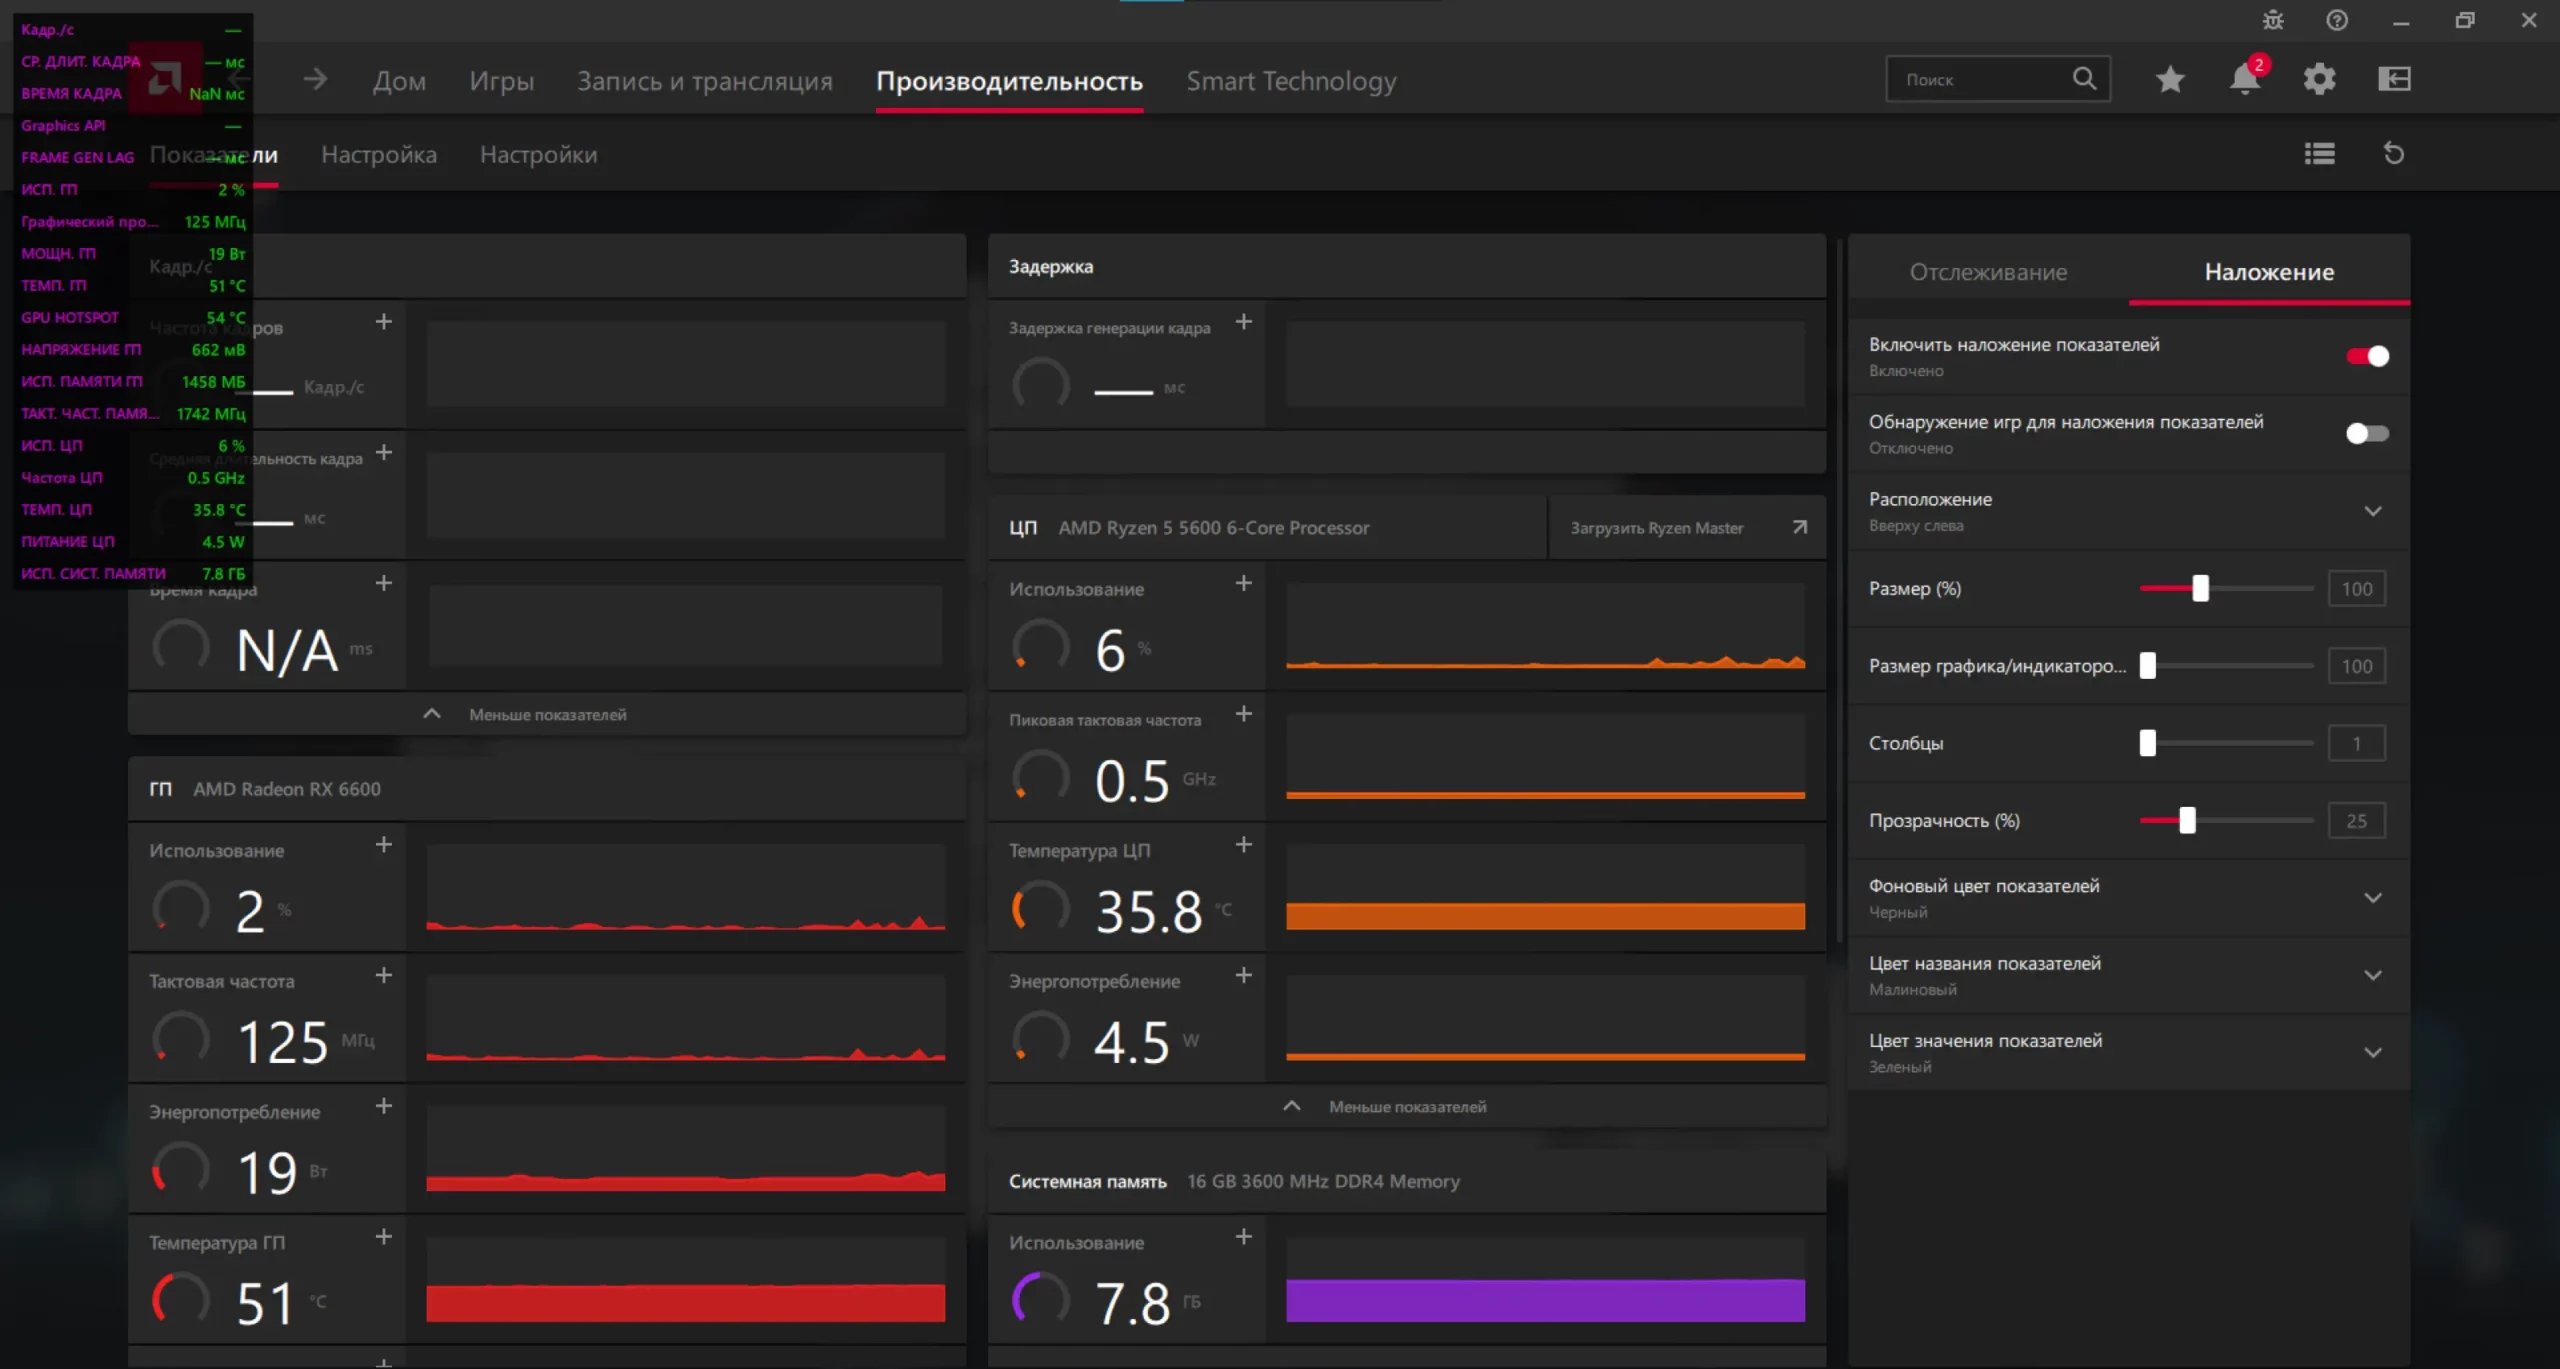Switch to list view icon
2560x1369 pixels.
click(2319, 153)
